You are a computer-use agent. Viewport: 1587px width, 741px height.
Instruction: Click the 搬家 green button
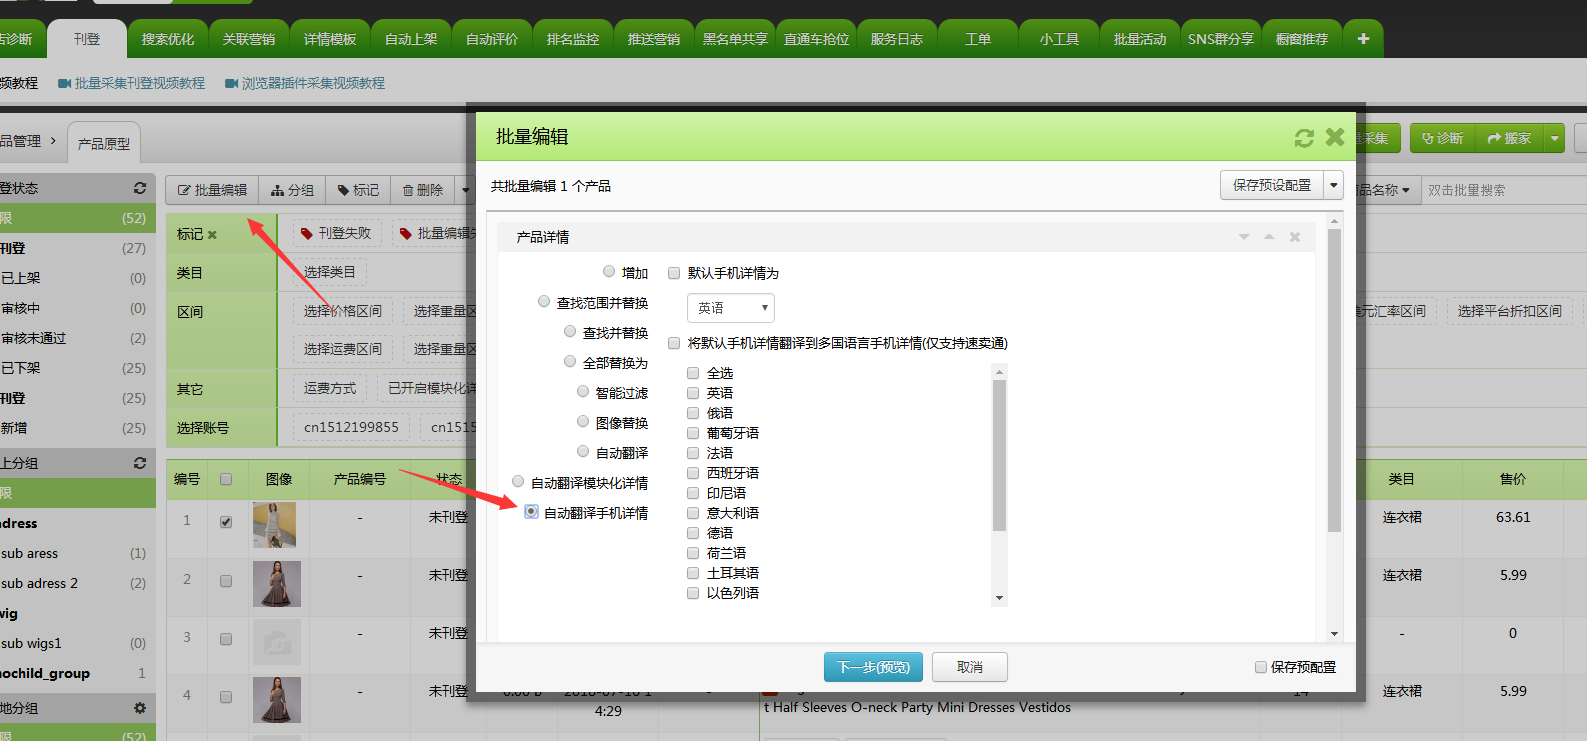tap(1509, 138)
